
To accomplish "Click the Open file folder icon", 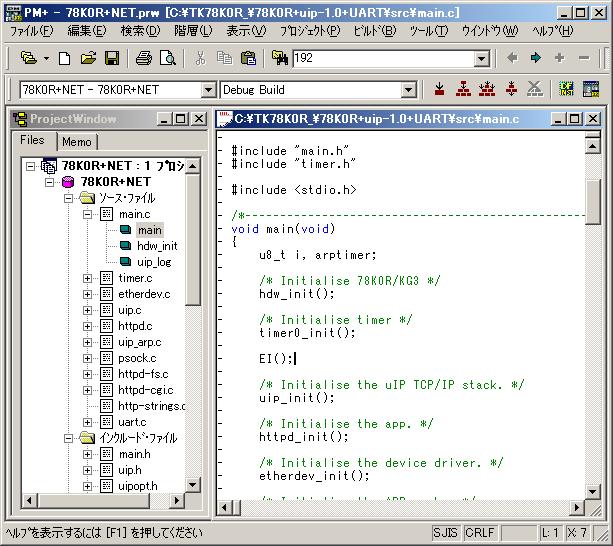I will click(88, 58).
